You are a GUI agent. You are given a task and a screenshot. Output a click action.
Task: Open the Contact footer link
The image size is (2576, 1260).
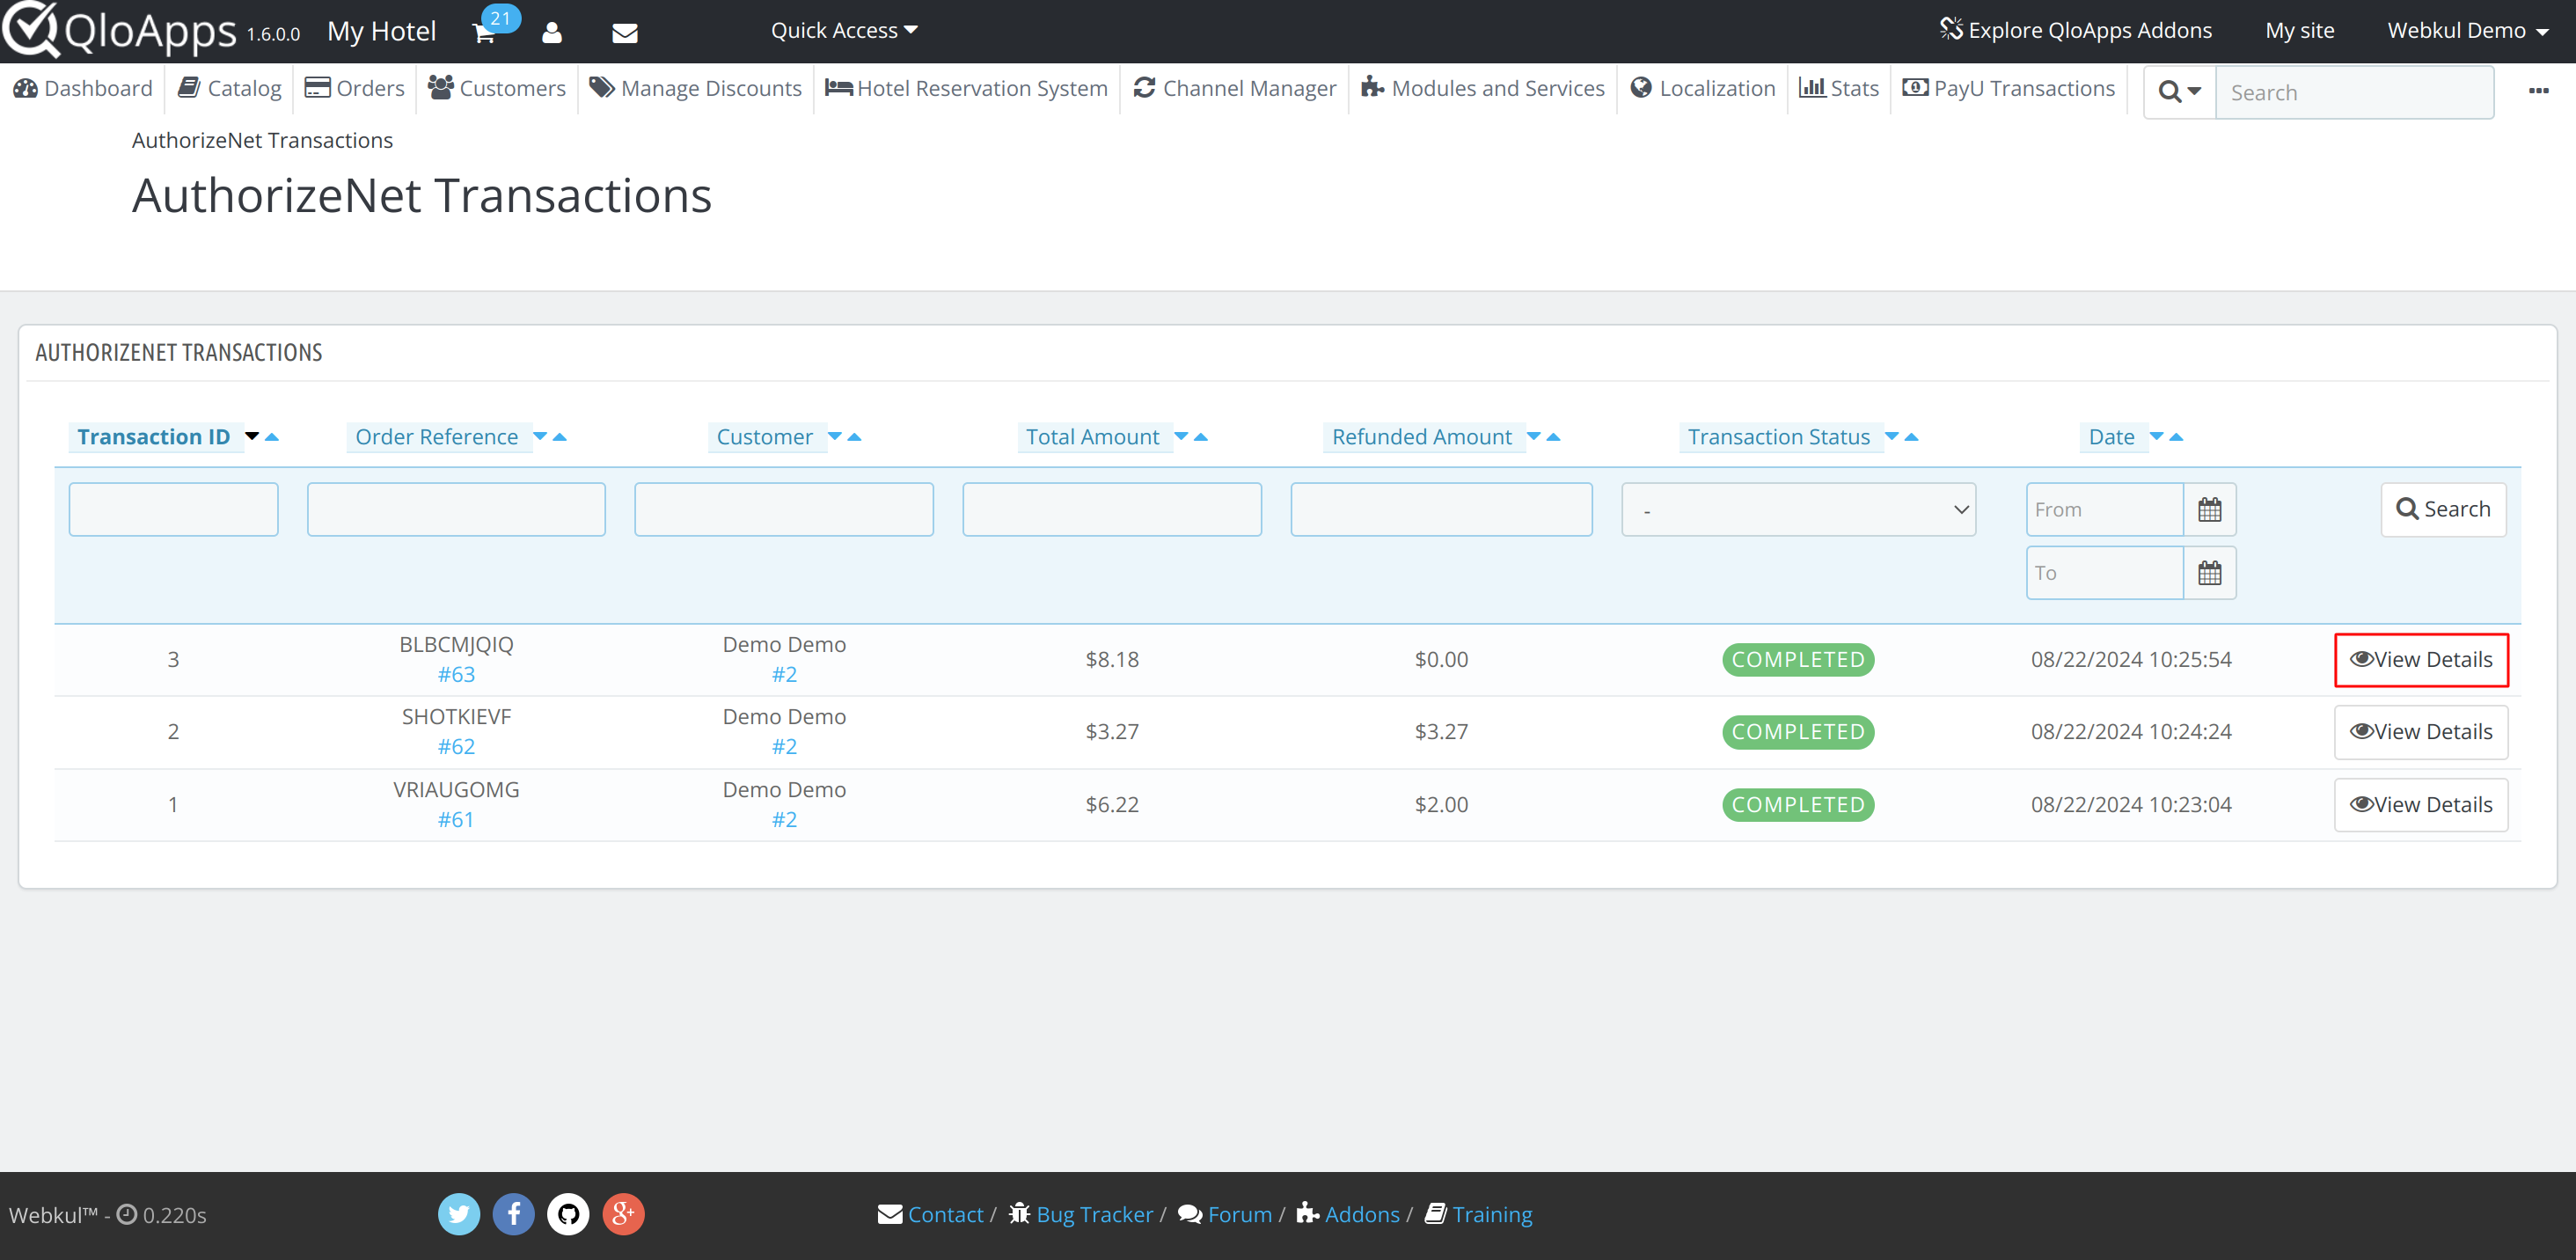coord(931,1214)
